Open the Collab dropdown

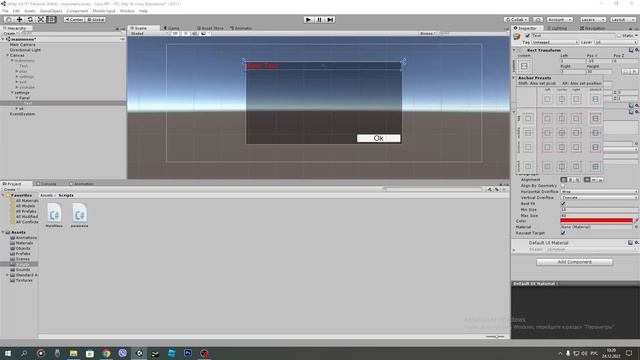tap(516, 20)
